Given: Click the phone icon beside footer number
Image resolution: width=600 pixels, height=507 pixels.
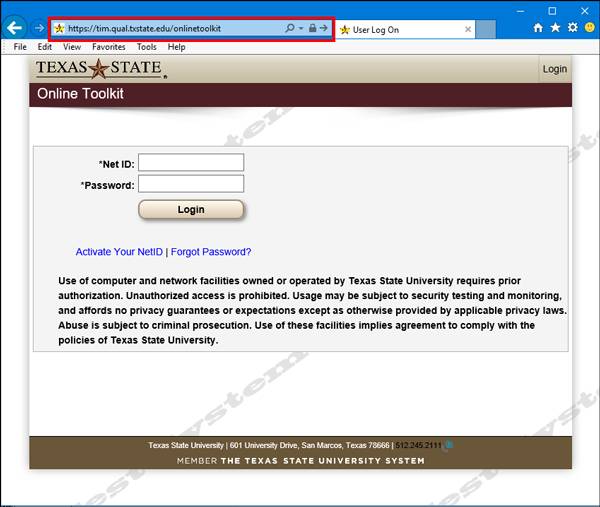Looking at the screenshot, I should pos(449,445).
